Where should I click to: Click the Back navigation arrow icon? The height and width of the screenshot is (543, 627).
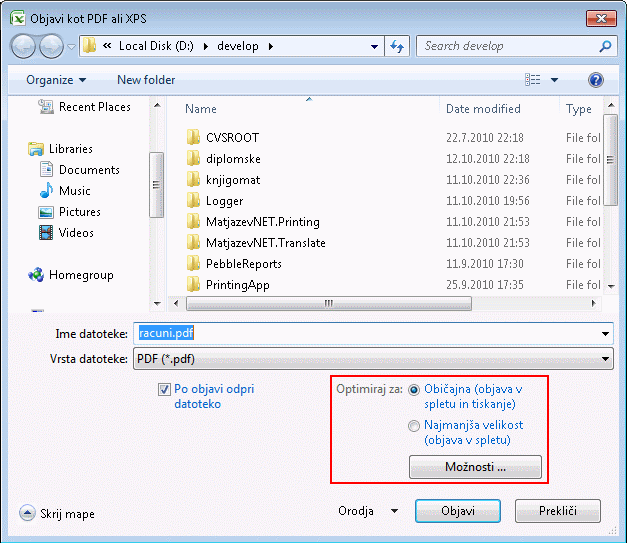pyautogui.click(x=25, y=46)
